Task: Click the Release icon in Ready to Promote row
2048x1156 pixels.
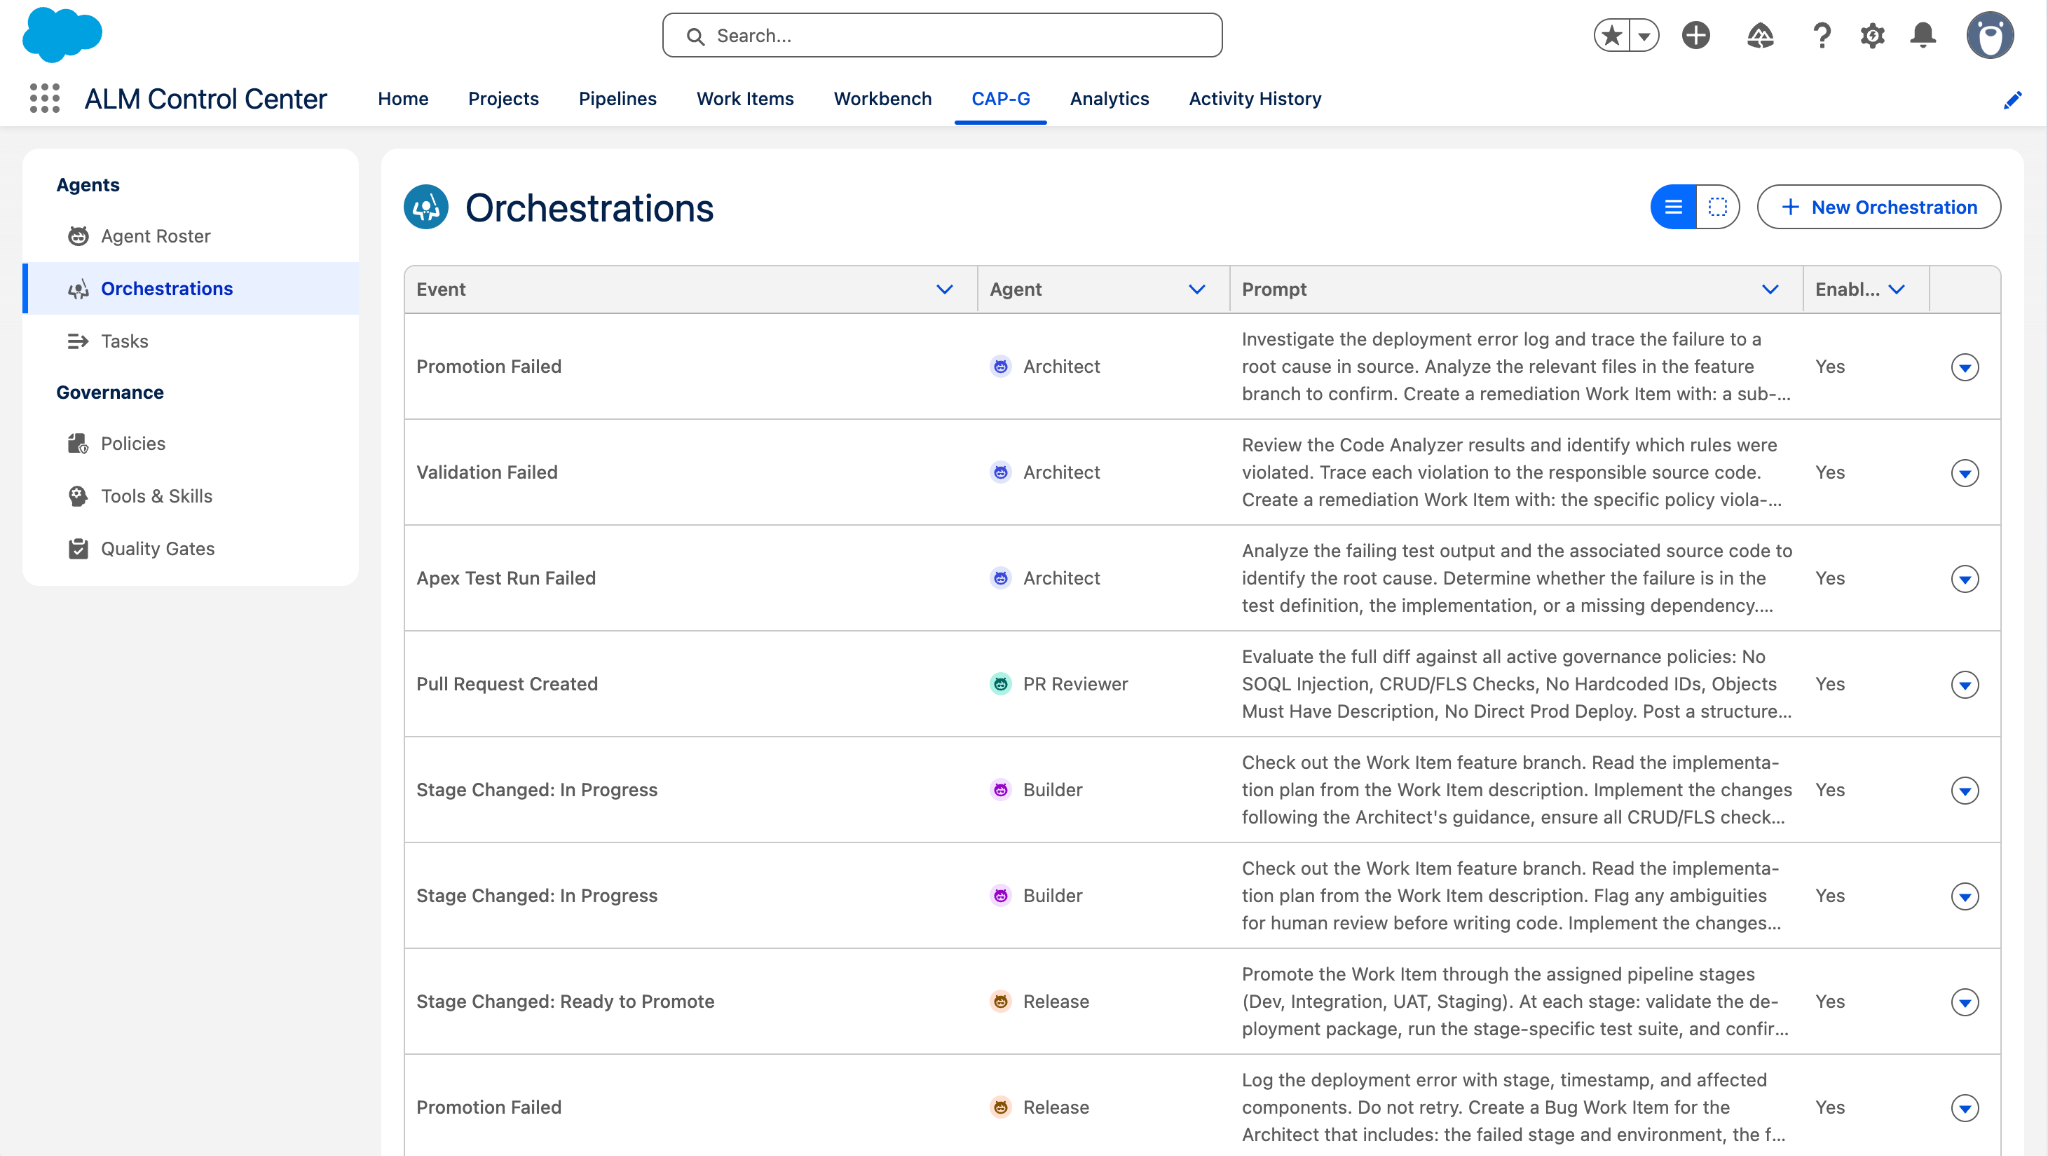Action: pos(1000,1001)
